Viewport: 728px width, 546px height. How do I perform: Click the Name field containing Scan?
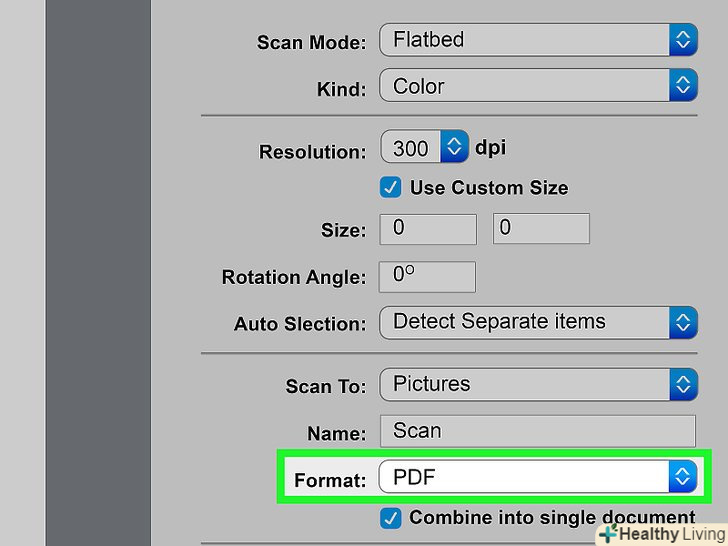click(537, 431)
